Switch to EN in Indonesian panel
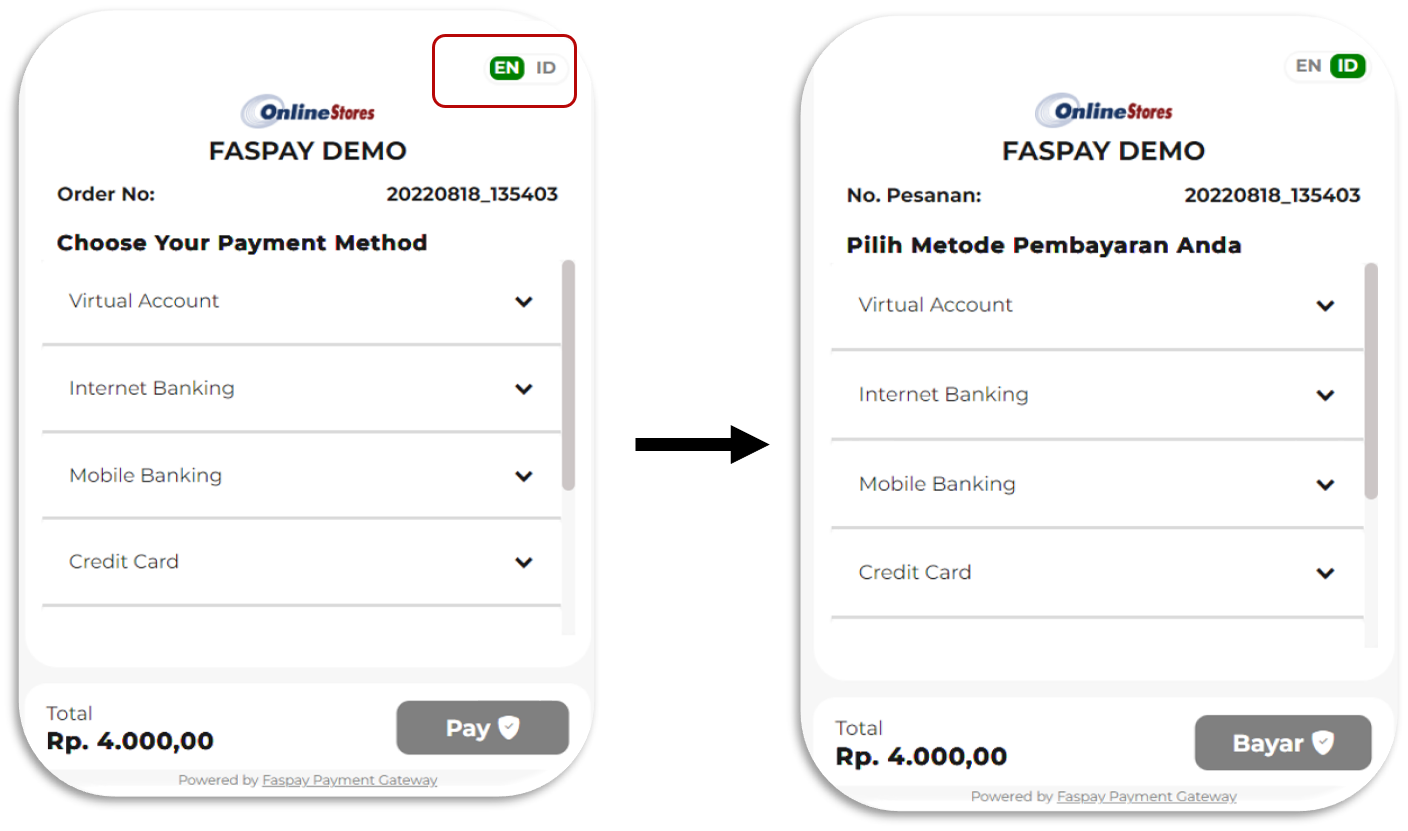The width and height of the screenshot is (1408, 831). (1308, 66)
